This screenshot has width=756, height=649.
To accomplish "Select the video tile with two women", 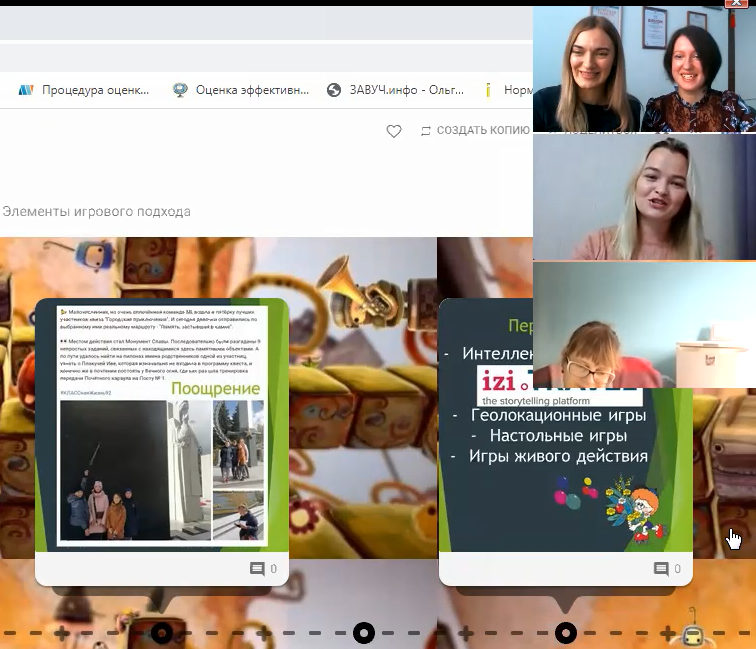I will [643, 70].
